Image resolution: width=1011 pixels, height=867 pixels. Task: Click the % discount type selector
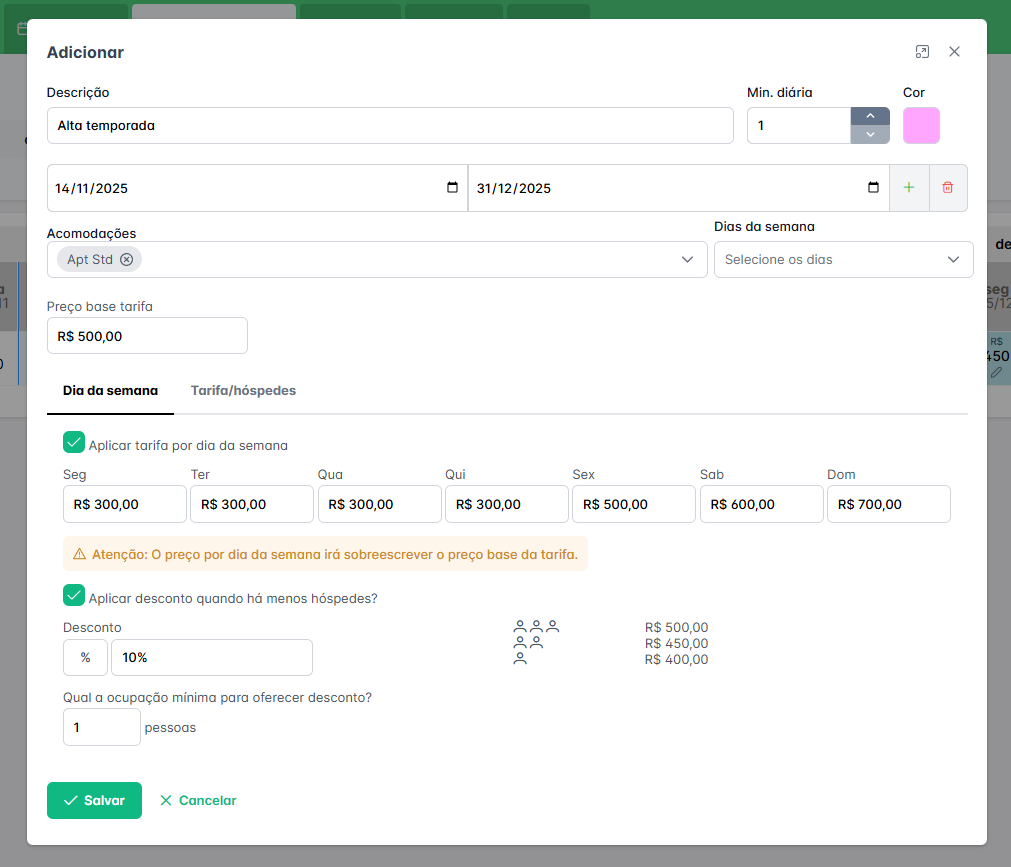coord(86,658)
